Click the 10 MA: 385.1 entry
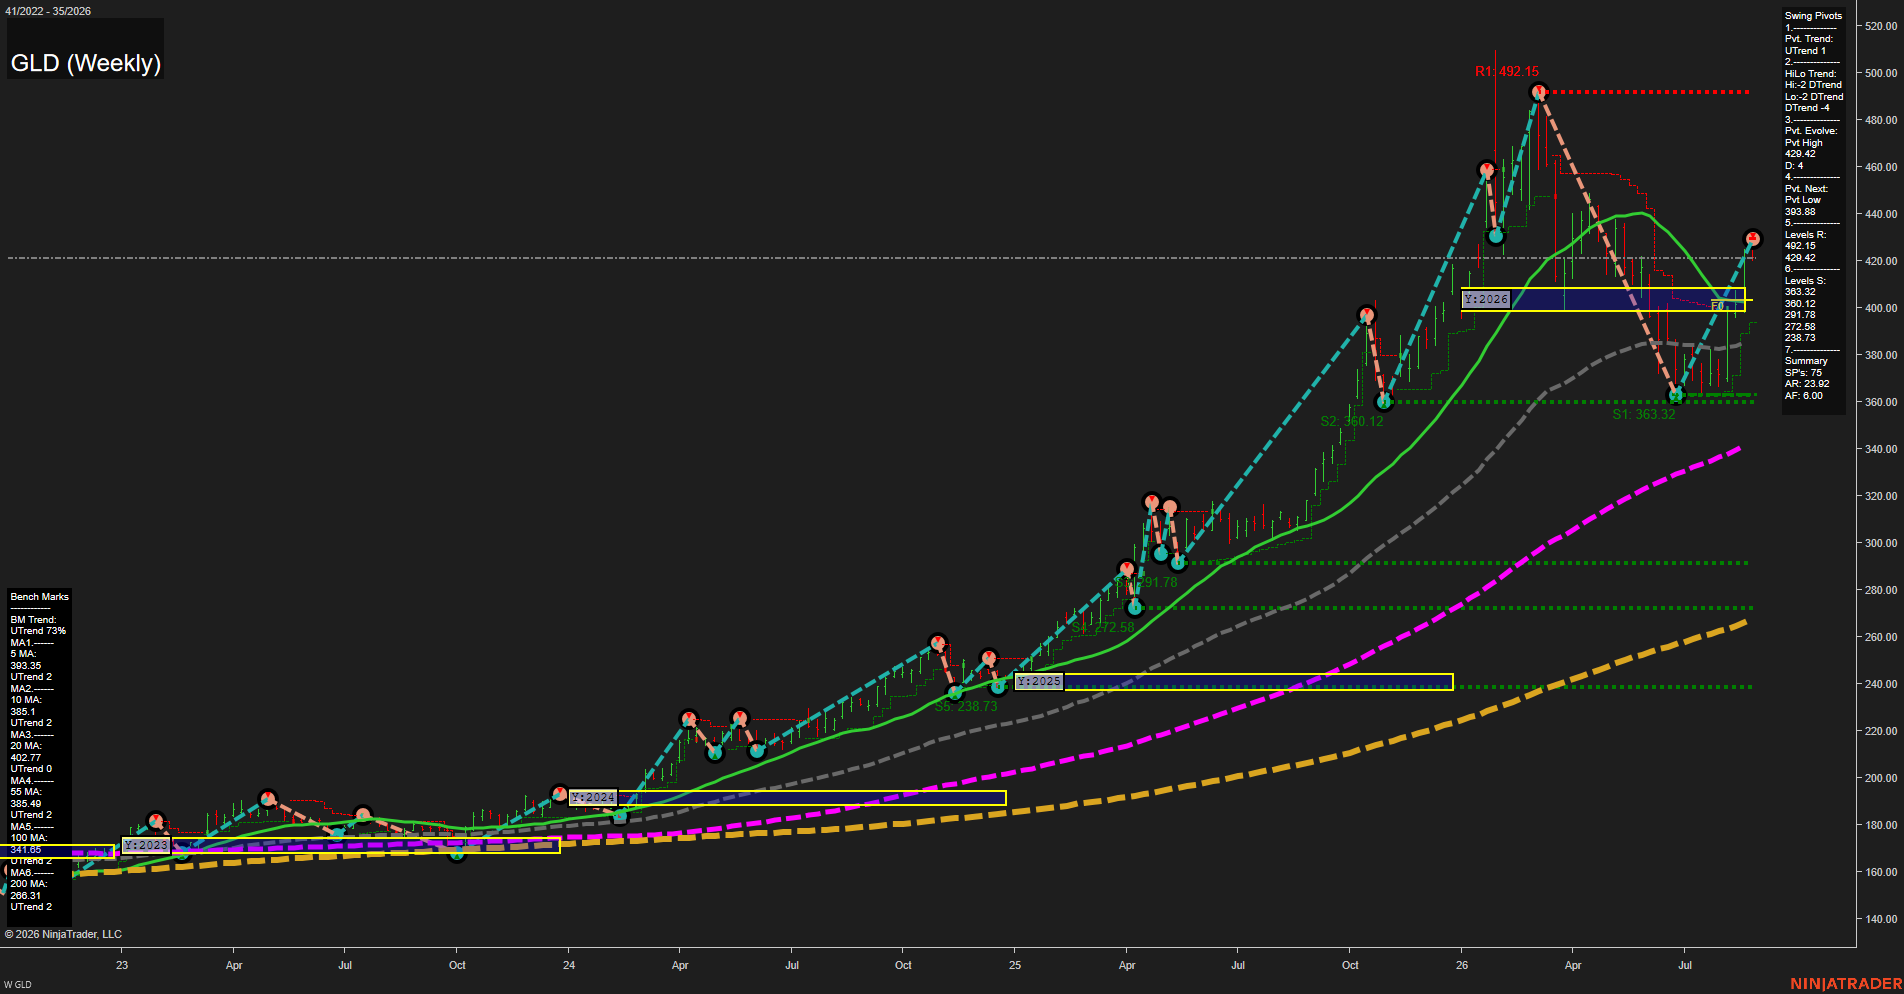The width and height of the screenshot is (1904, 994). [x=26, y=706]
